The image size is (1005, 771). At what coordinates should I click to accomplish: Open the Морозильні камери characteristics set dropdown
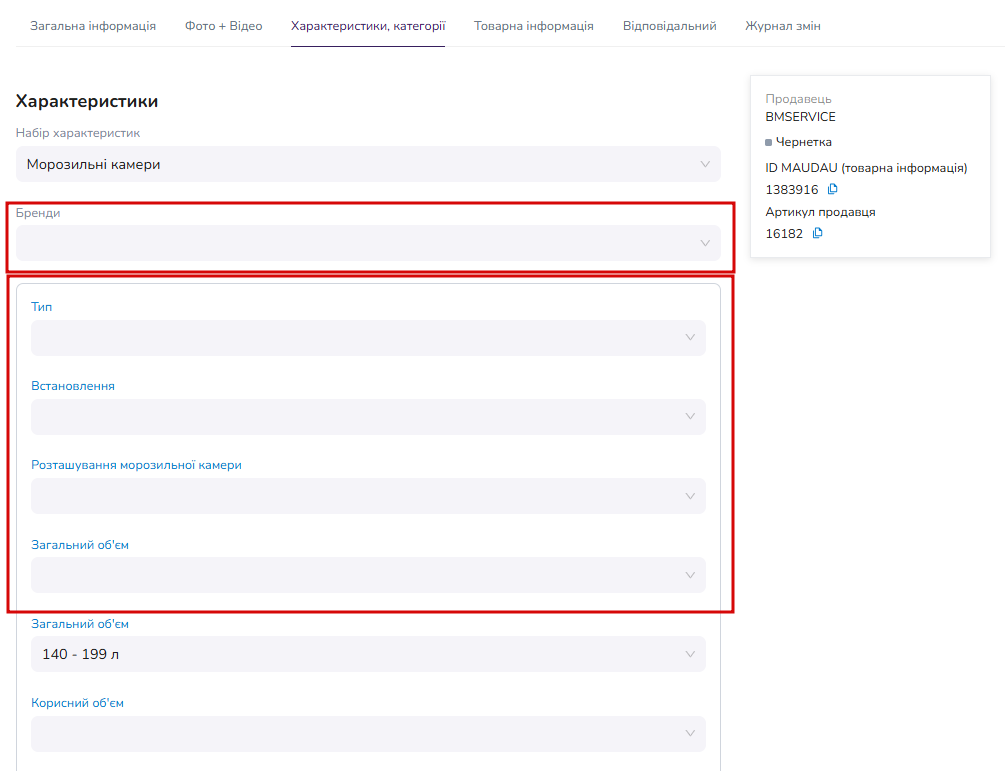[368, 164]
